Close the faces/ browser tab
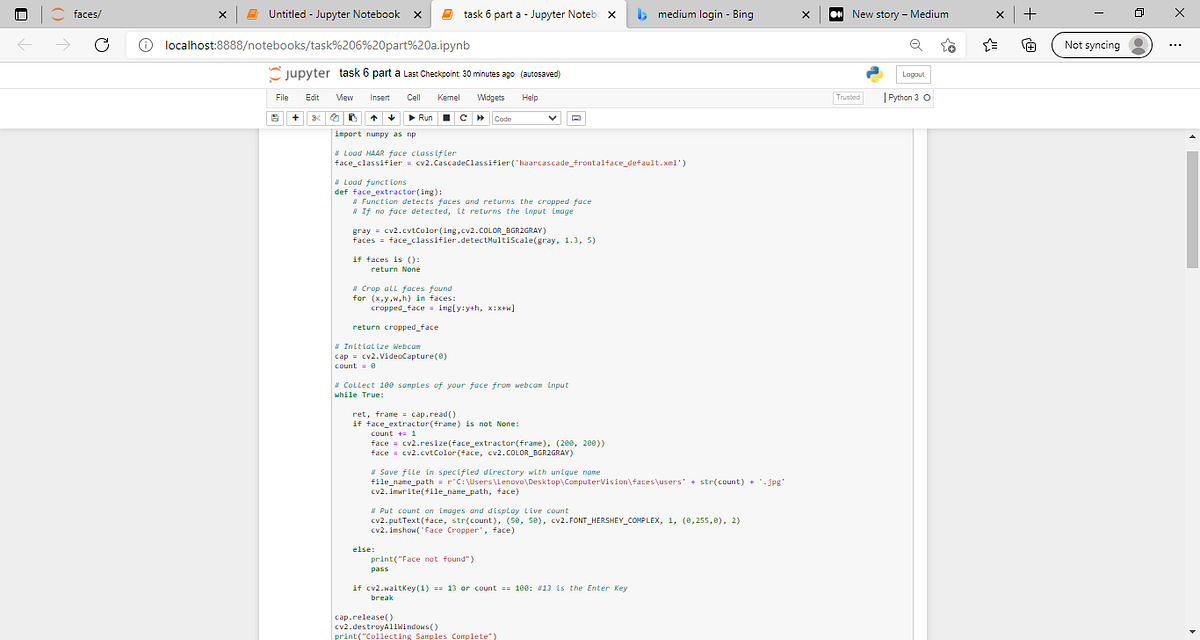The height and width of the screenshot is (640, 1200). coord(223,14)
